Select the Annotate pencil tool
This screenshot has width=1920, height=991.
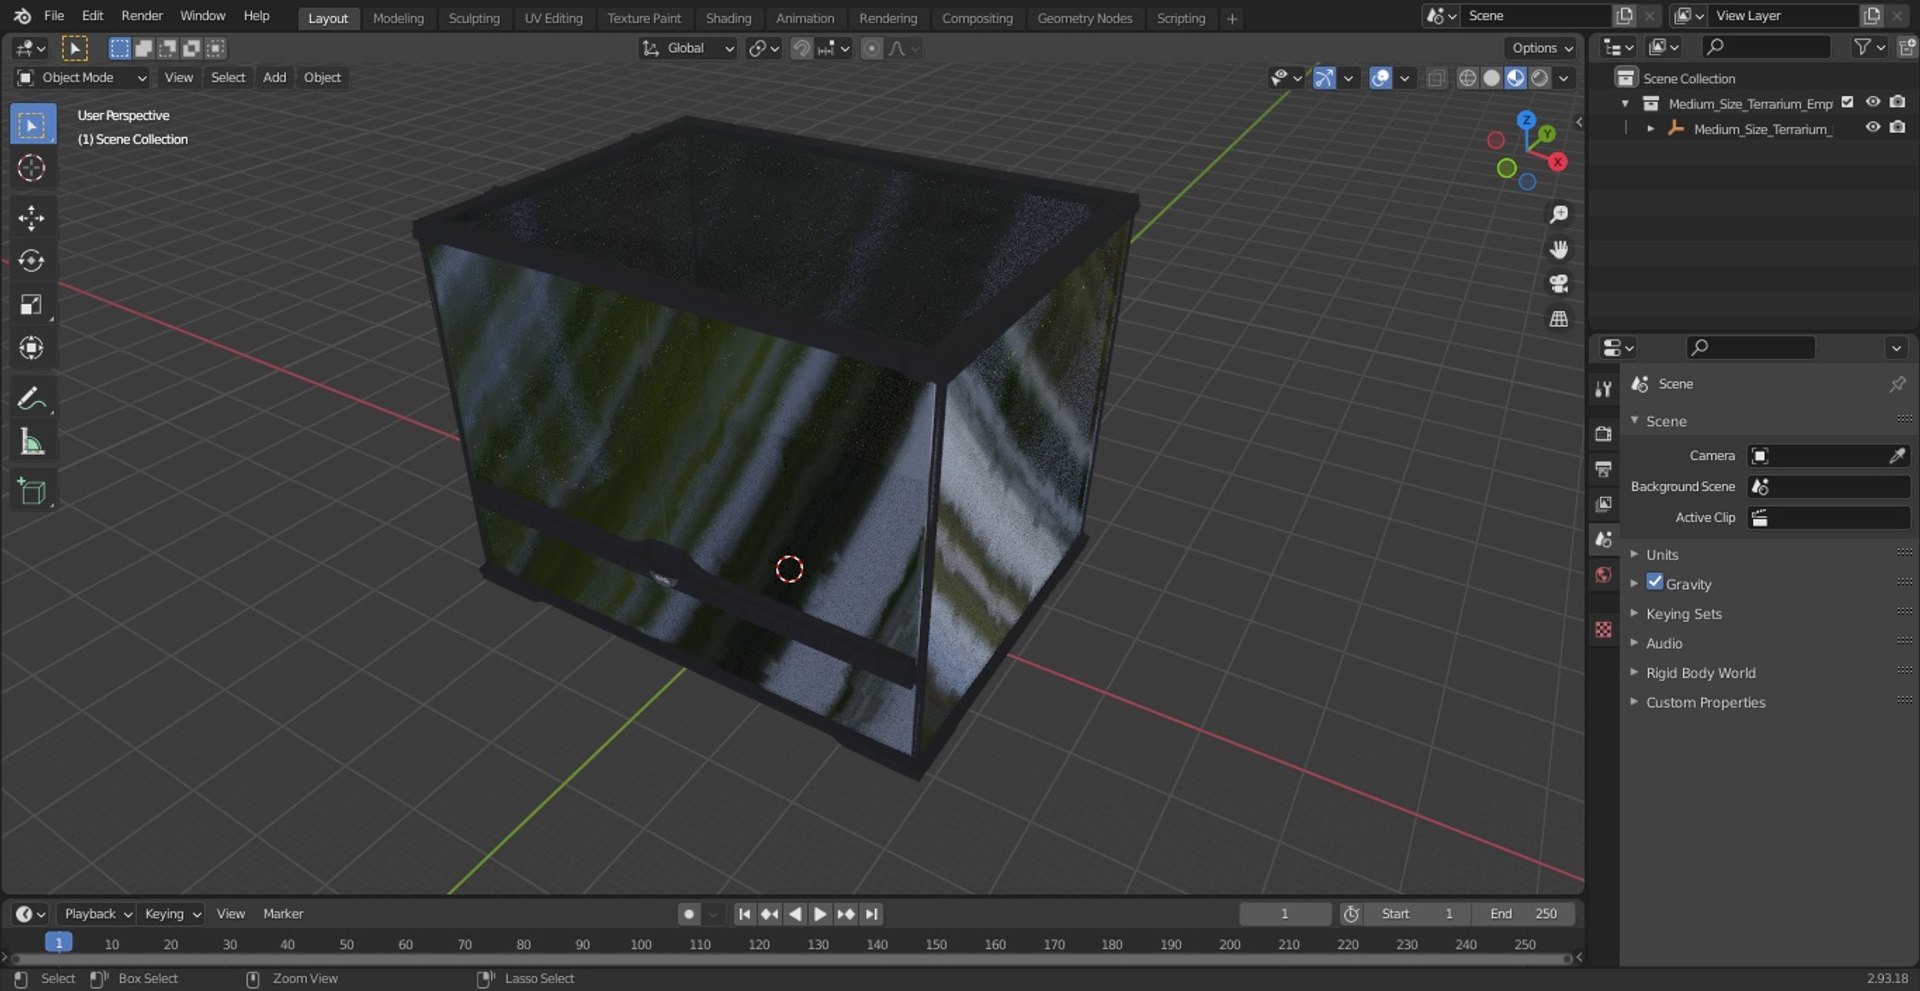pyautogui.click(x=32, y=398)
